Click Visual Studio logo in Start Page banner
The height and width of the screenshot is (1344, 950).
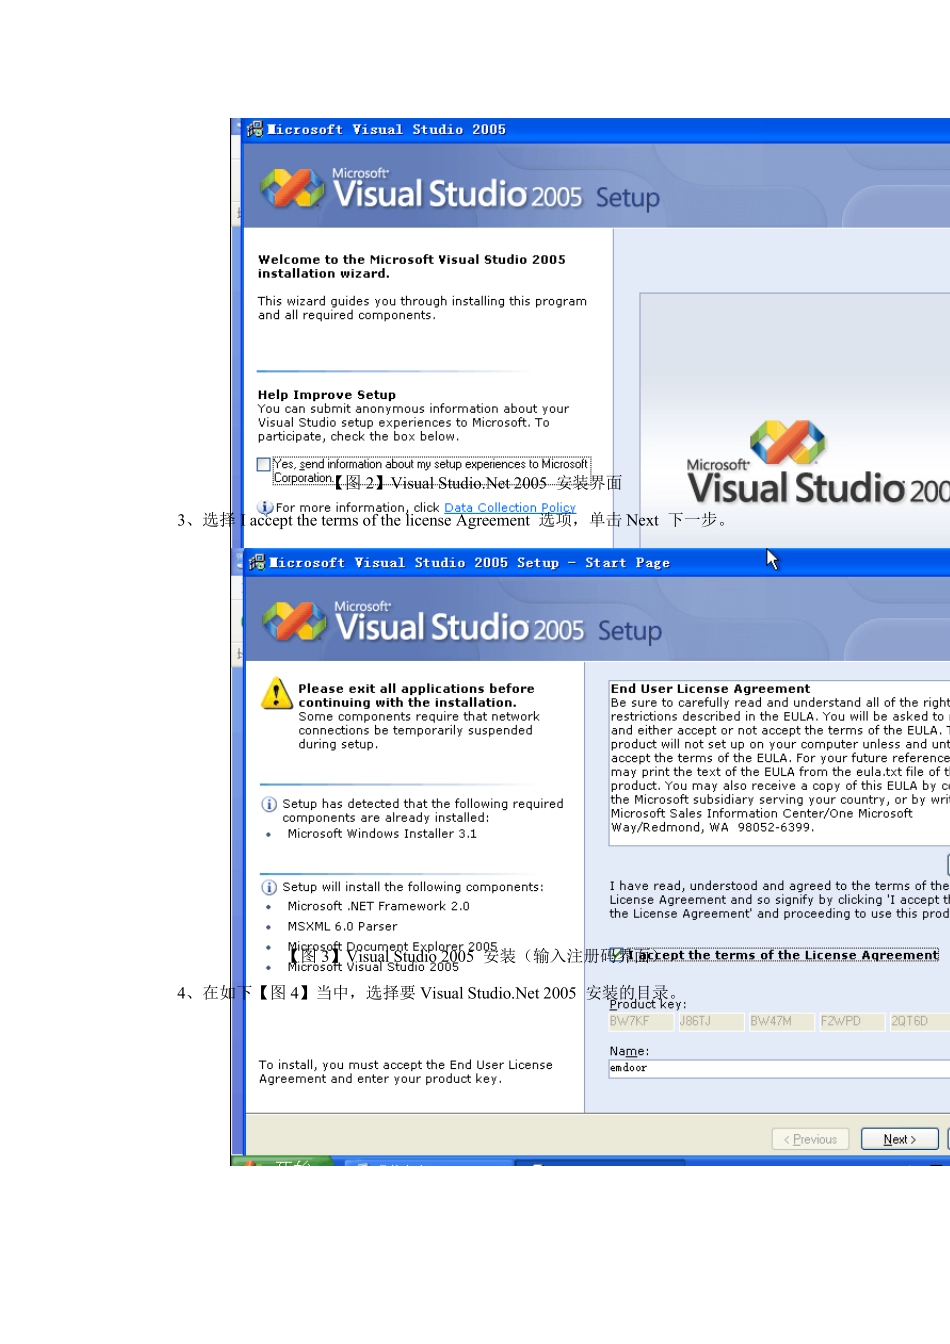pyautogui.click(x=295, y=621)
